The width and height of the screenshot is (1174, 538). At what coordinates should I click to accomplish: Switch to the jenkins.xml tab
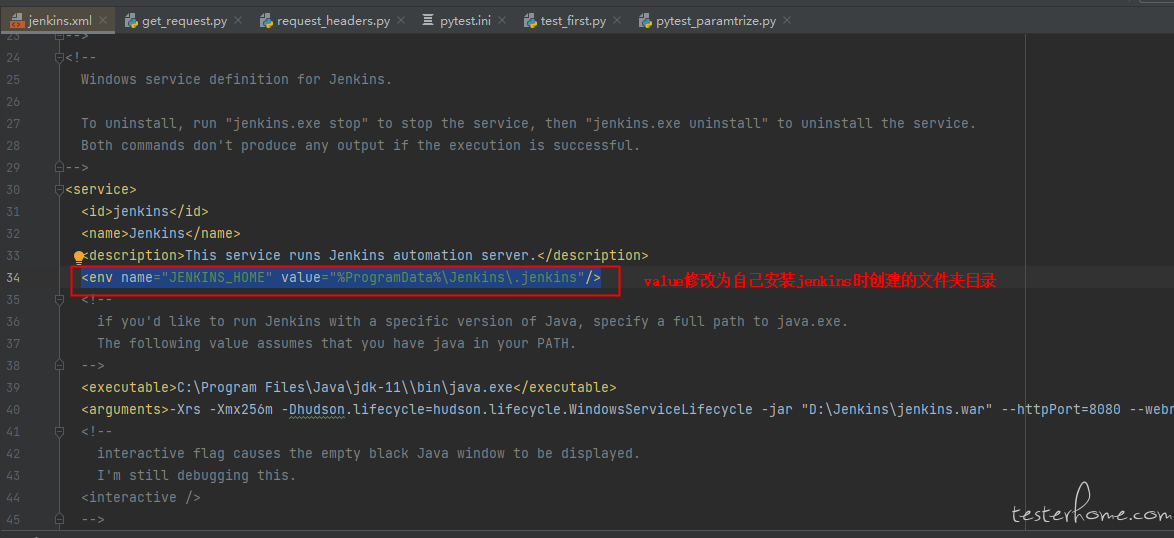coord(58,21)
